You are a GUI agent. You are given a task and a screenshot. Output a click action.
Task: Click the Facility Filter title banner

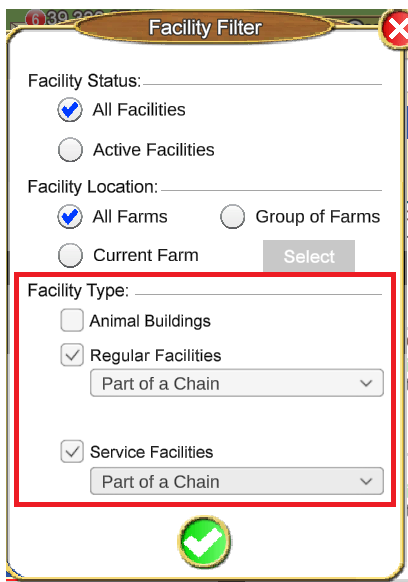click(205, 28)
